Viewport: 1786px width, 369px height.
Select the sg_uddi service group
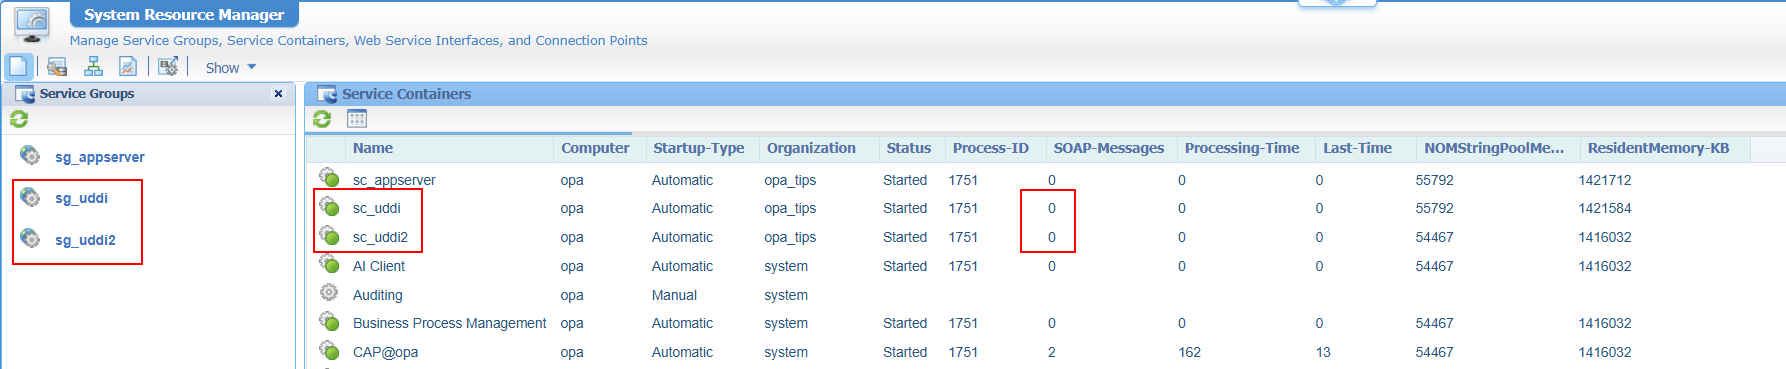tap(81, 198)
